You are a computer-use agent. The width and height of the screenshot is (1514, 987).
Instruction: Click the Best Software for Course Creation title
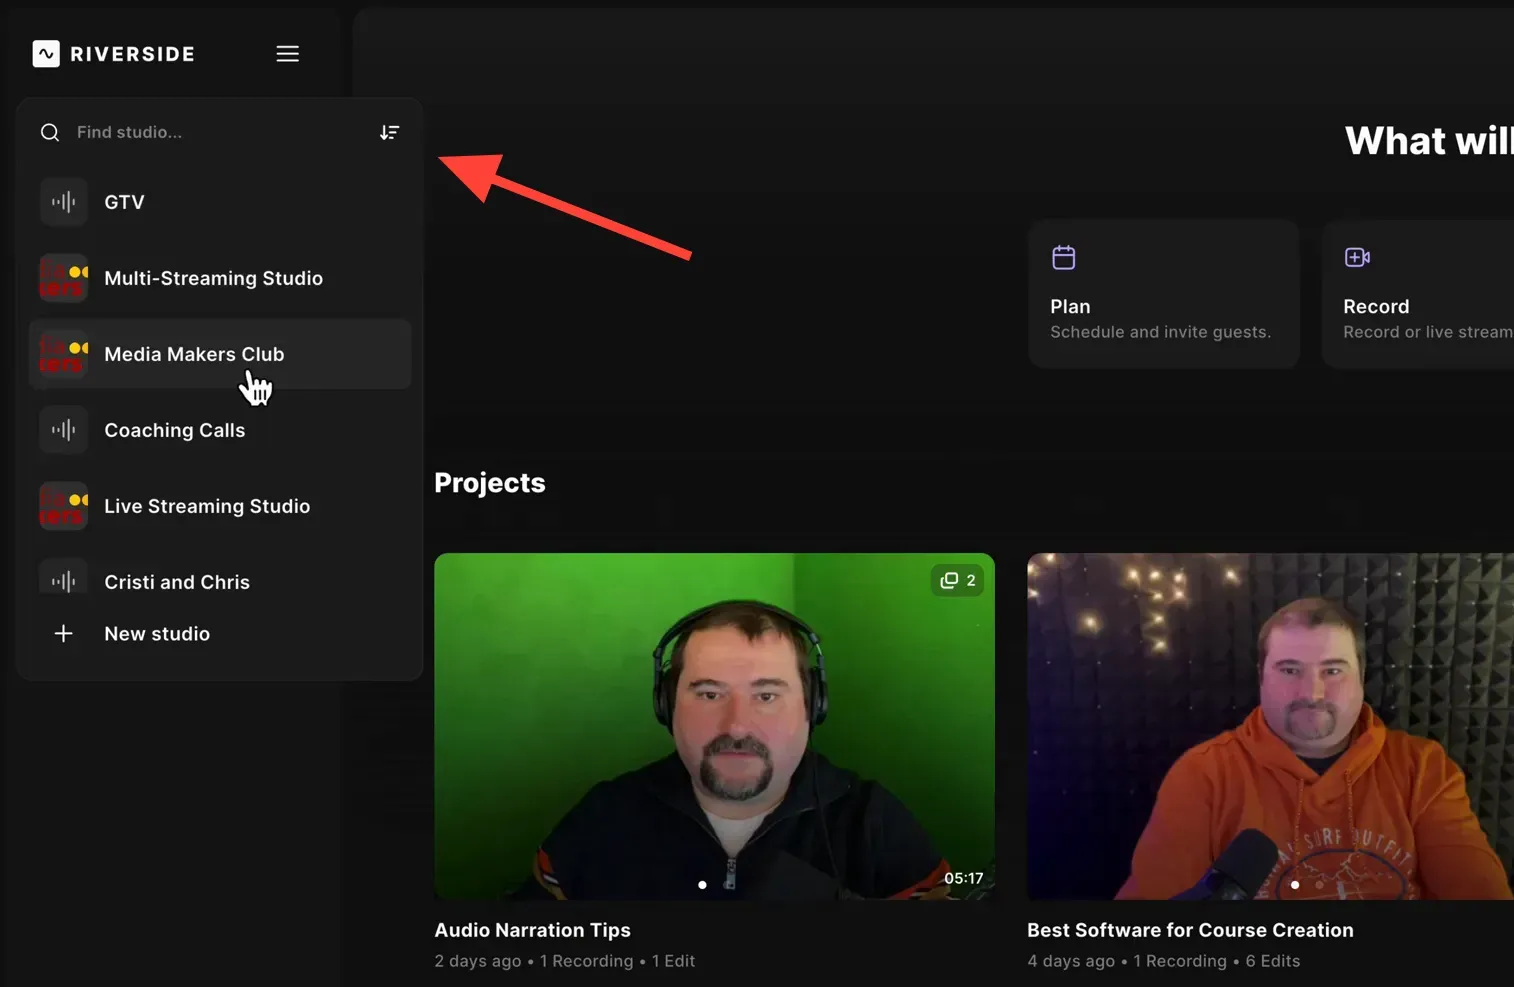[x=1190, y=930]
